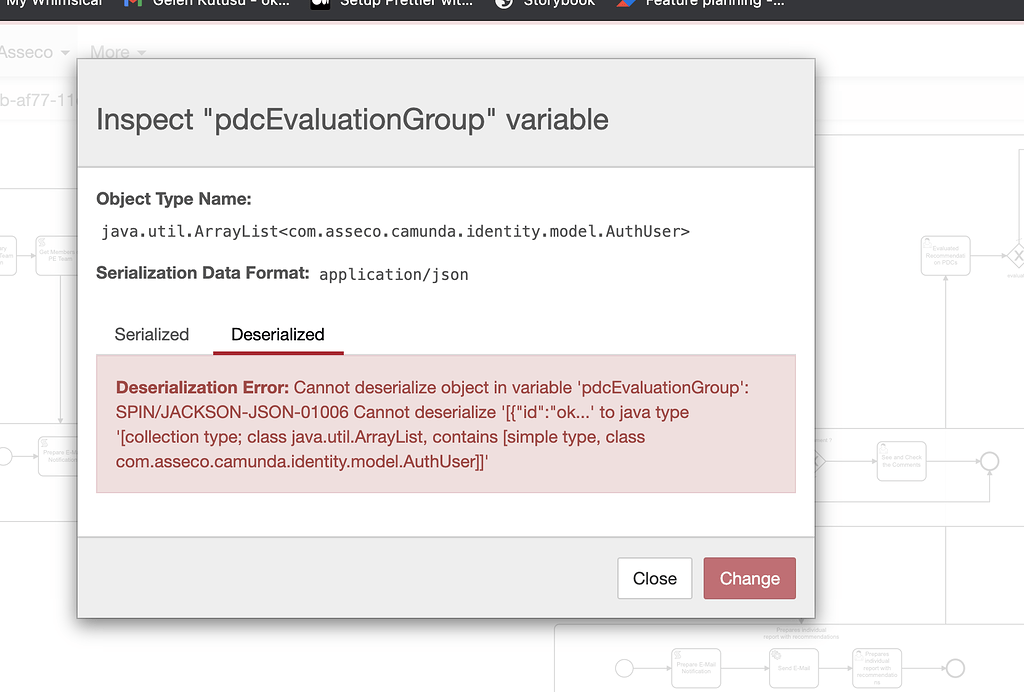Click bottom 'Prepare E-Mail Notification' task
1024x692 pixels.
[696, 668]
